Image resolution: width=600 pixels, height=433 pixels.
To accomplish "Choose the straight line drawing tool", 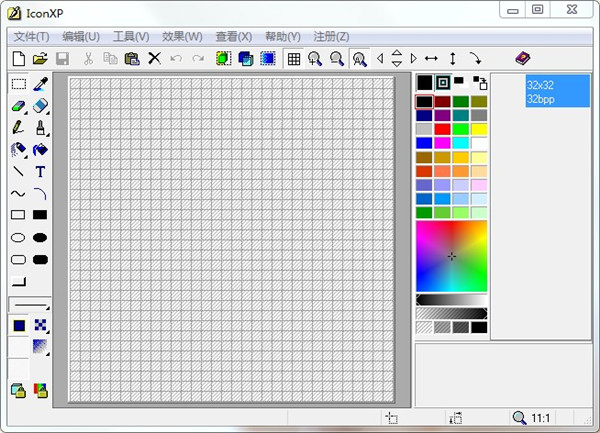I will coord(18,171).
